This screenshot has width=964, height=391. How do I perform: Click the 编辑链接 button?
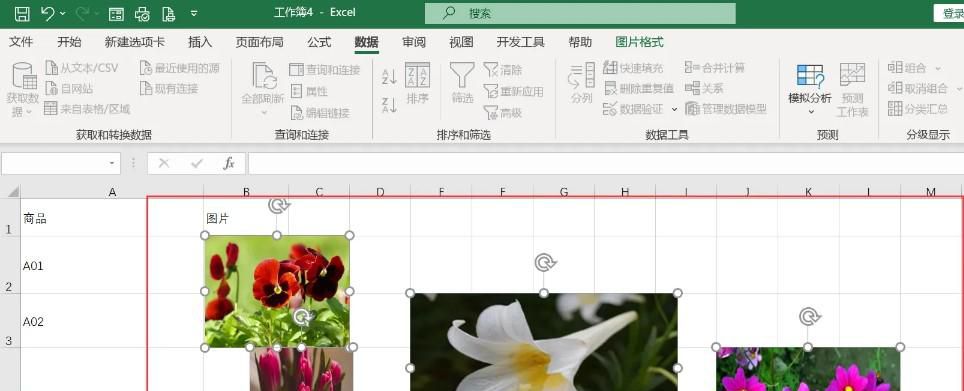tap(320, 113)
